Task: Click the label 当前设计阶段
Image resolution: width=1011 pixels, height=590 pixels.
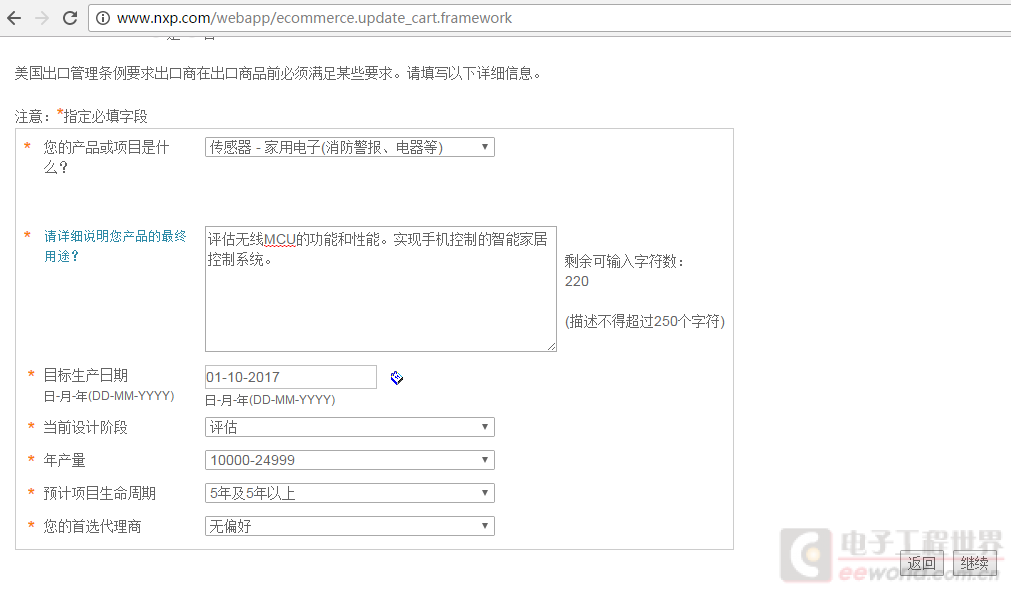Action: pyautogui.click(x=85, y=428)
